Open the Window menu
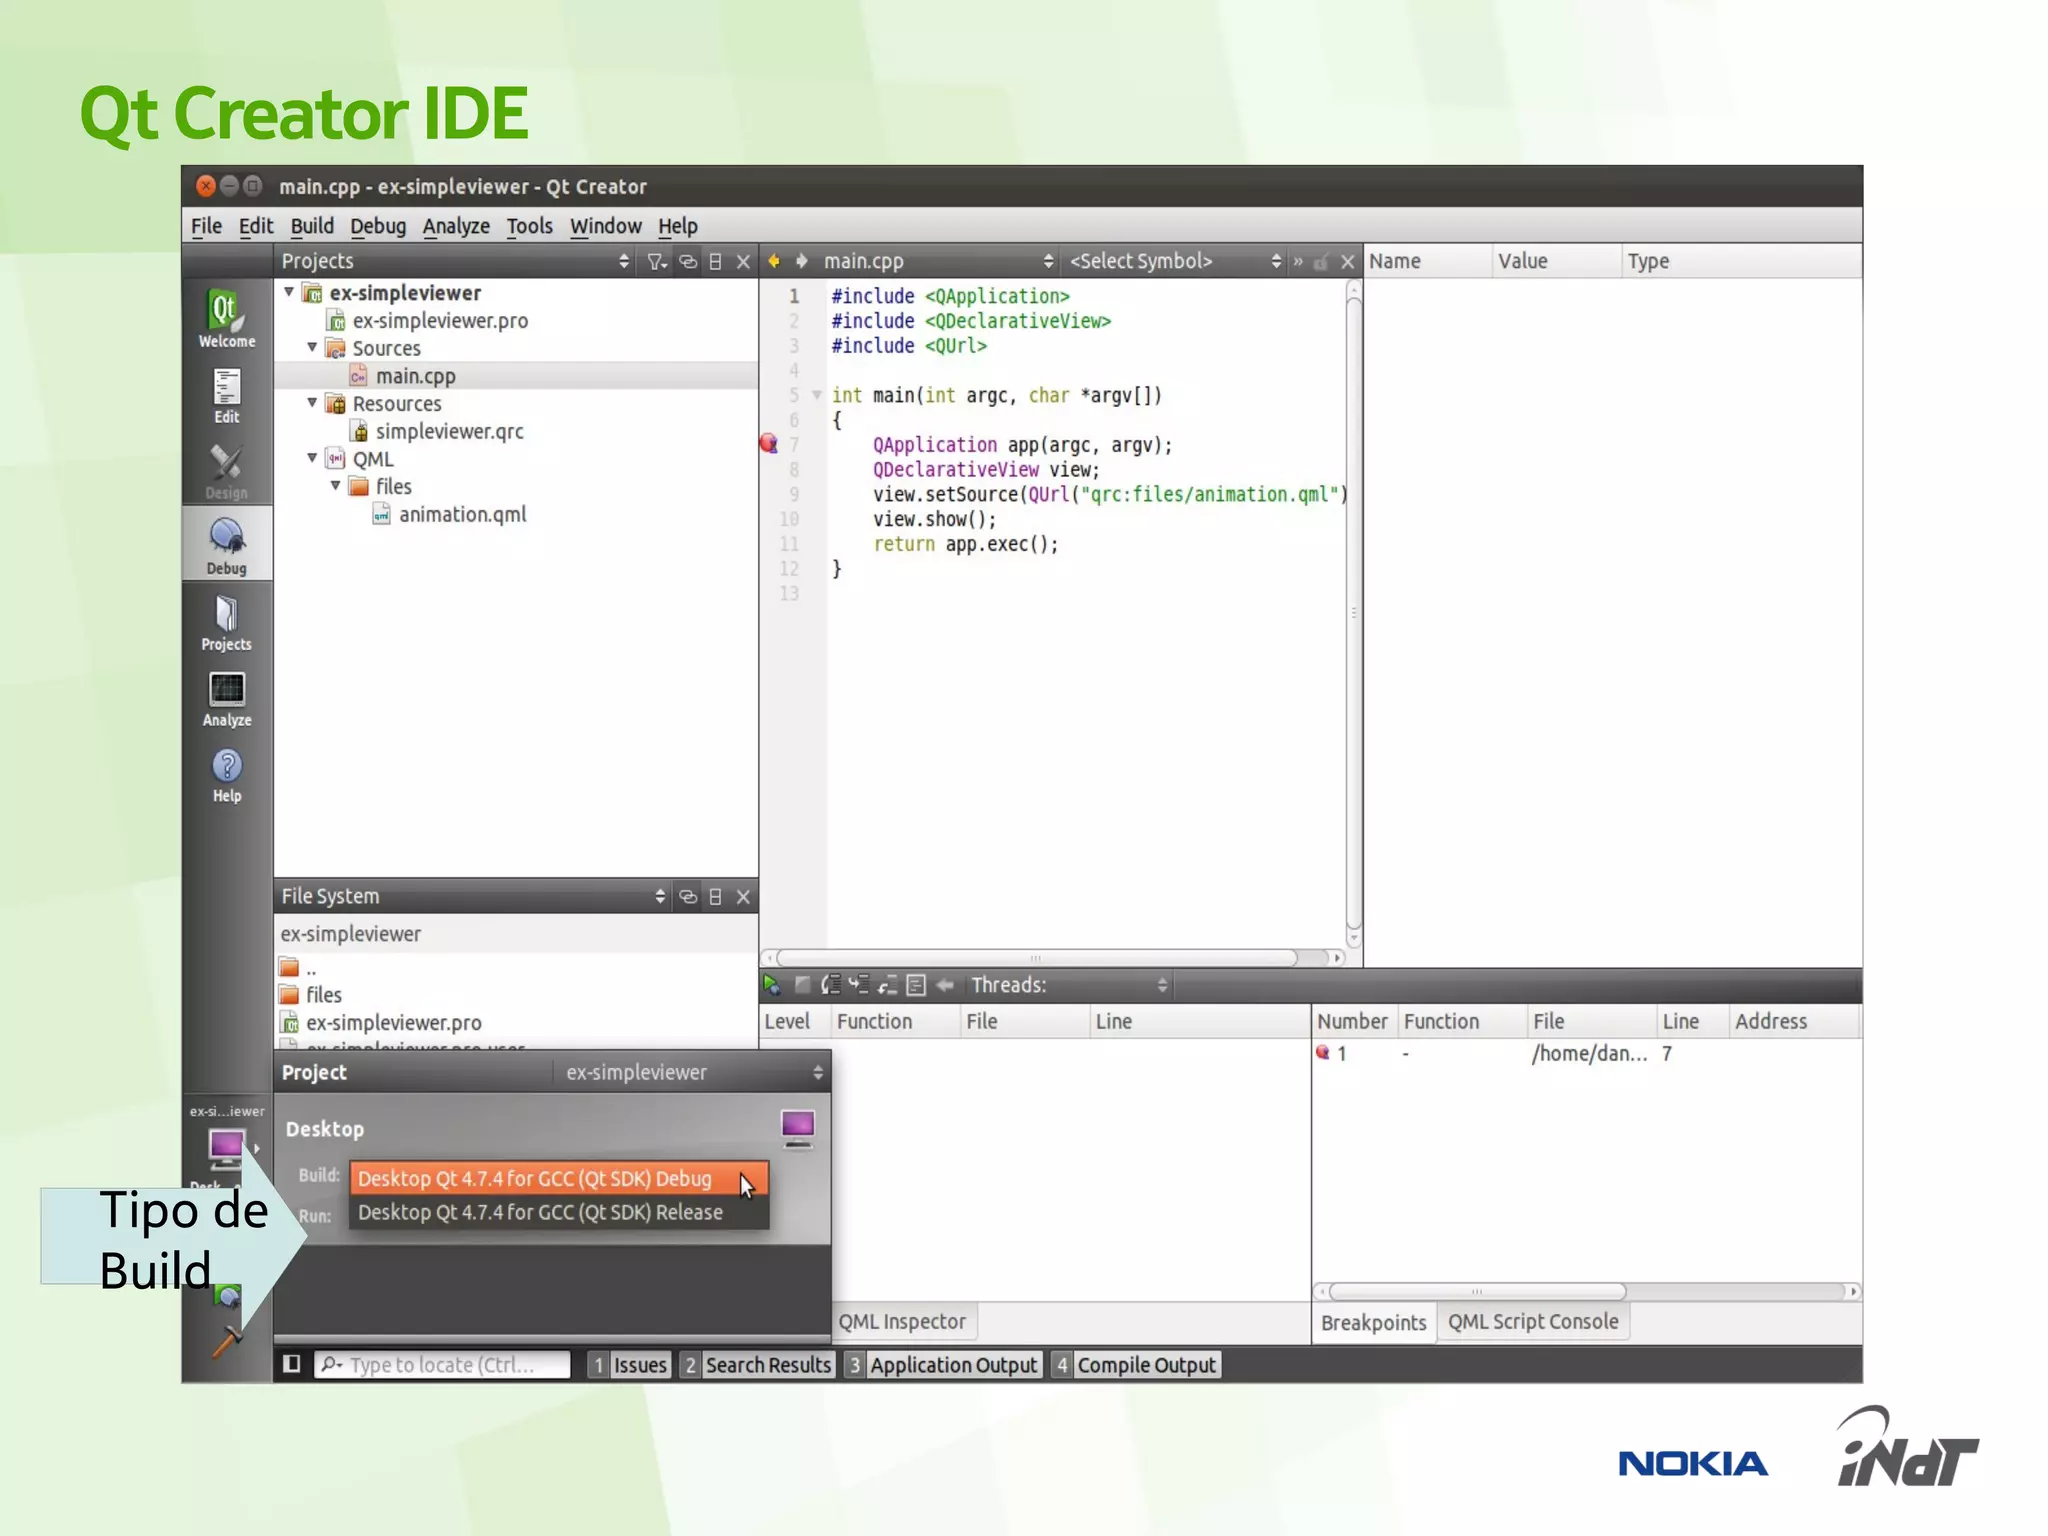This screenshot has height=1536, width=2048. (x=605, y=226)
